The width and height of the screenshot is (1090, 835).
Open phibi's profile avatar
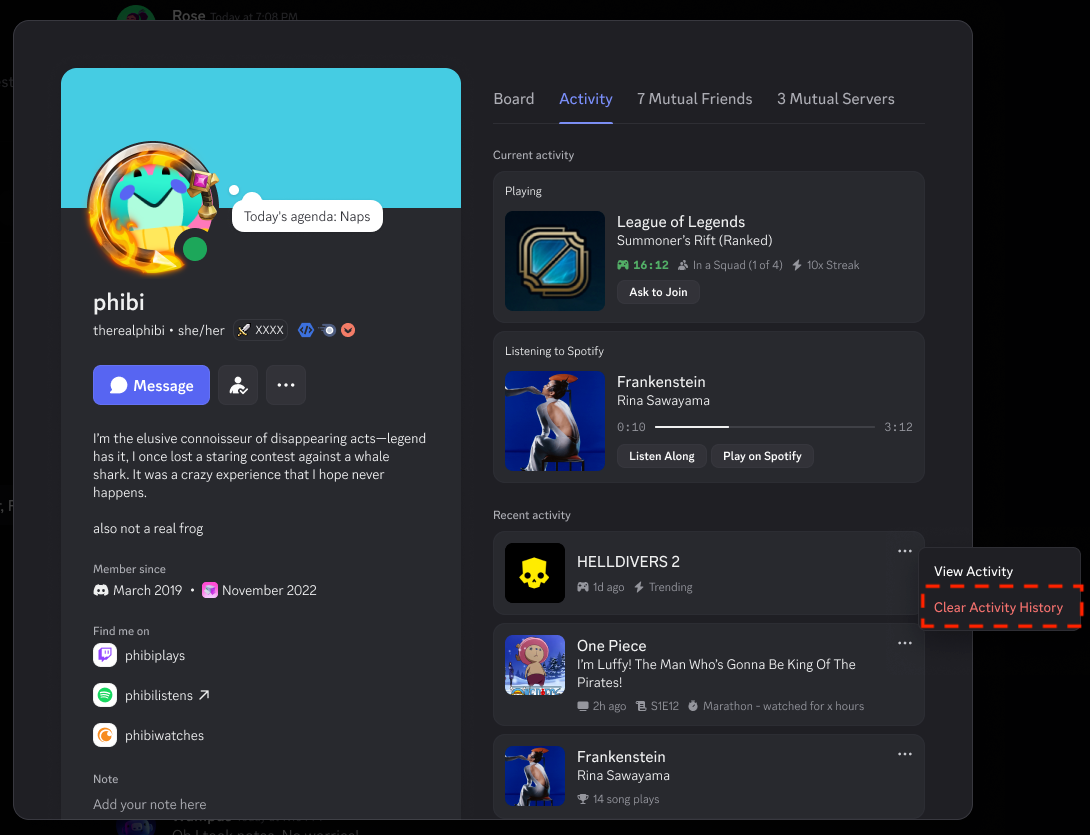point(154,206)
